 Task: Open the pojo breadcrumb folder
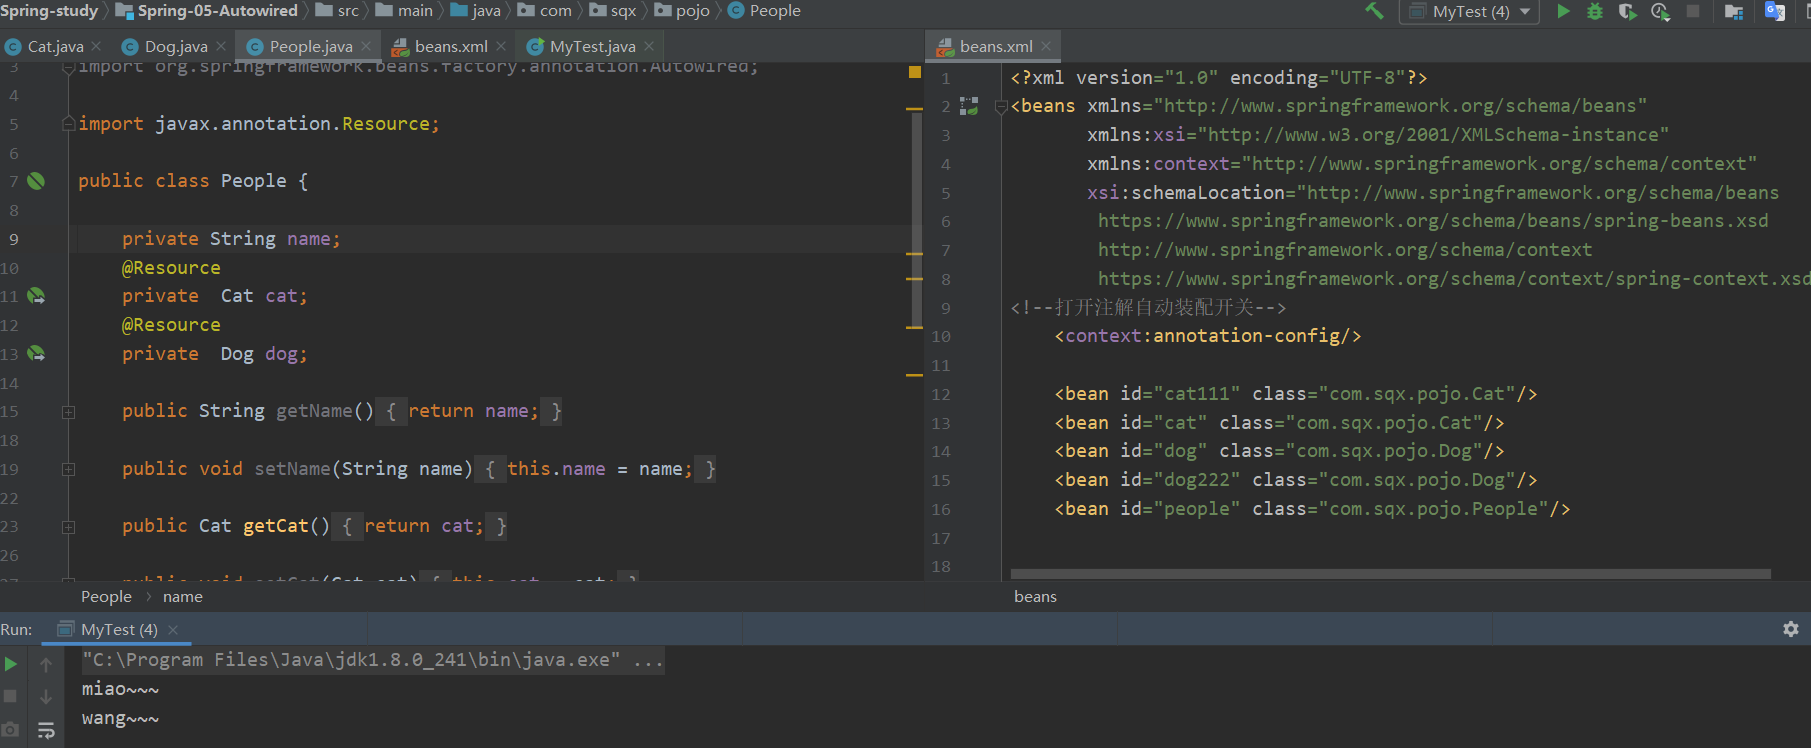coord(682,11)
